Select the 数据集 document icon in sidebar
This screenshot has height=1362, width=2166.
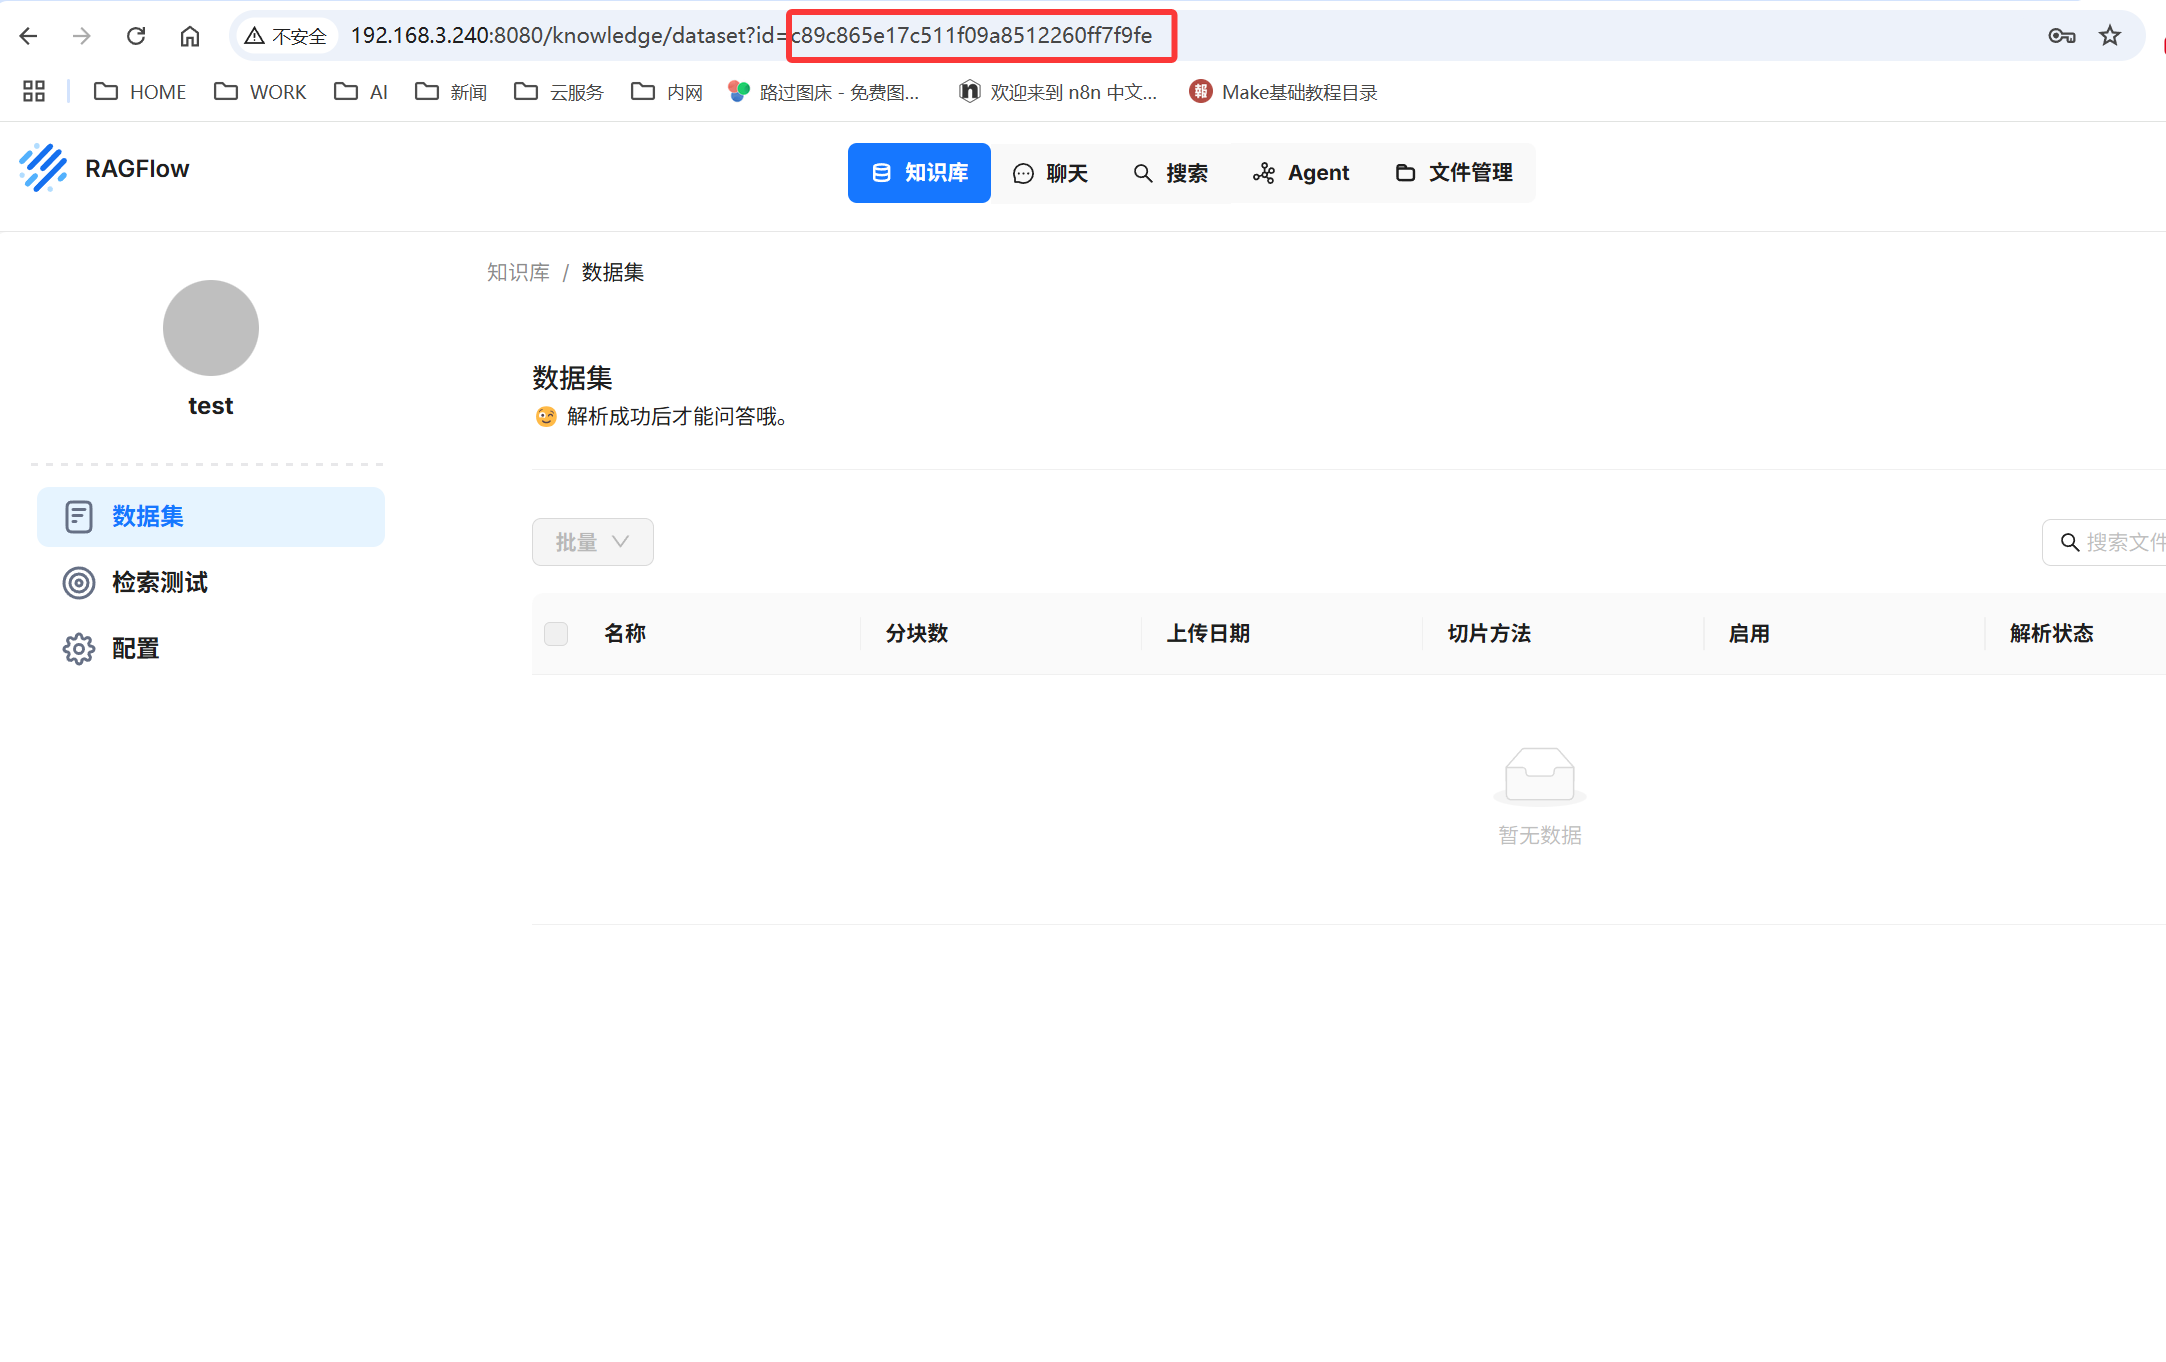(x=79, y=516)
